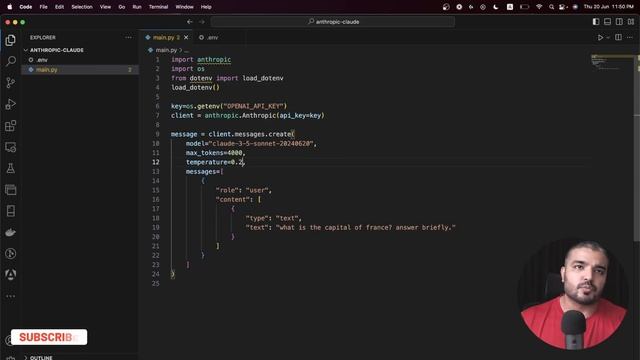Open the Code application menu

26,7
